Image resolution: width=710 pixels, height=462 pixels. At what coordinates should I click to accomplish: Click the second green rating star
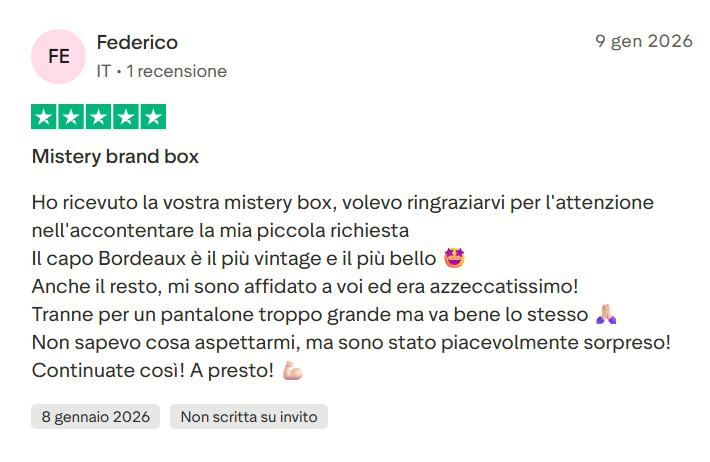pos(72,117)
